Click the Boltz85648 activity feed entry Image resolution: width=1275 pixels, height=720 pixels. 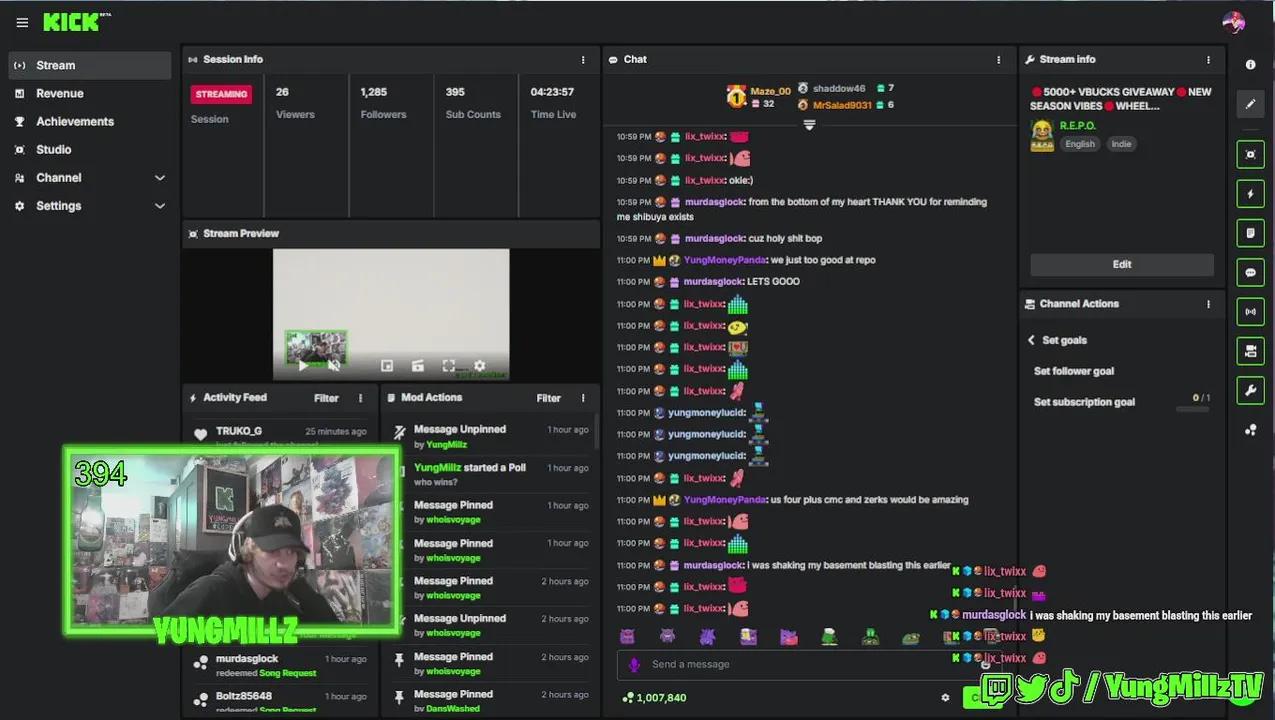click(x=280, y=700)
